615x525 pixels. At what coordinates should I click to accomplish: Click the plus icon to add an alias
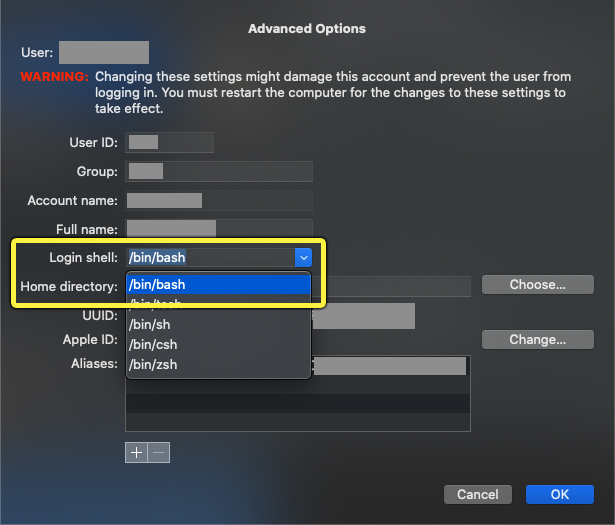(x=136, y=452)
